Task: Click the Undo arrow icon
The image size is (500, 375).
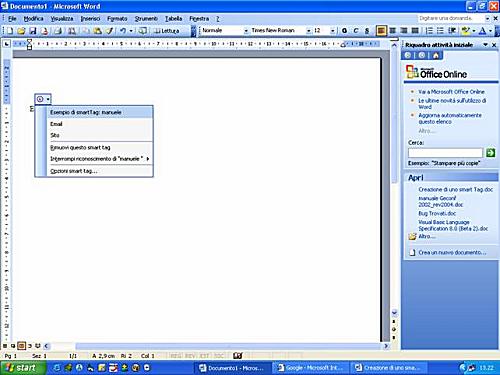Action: [x=123, y=31]
